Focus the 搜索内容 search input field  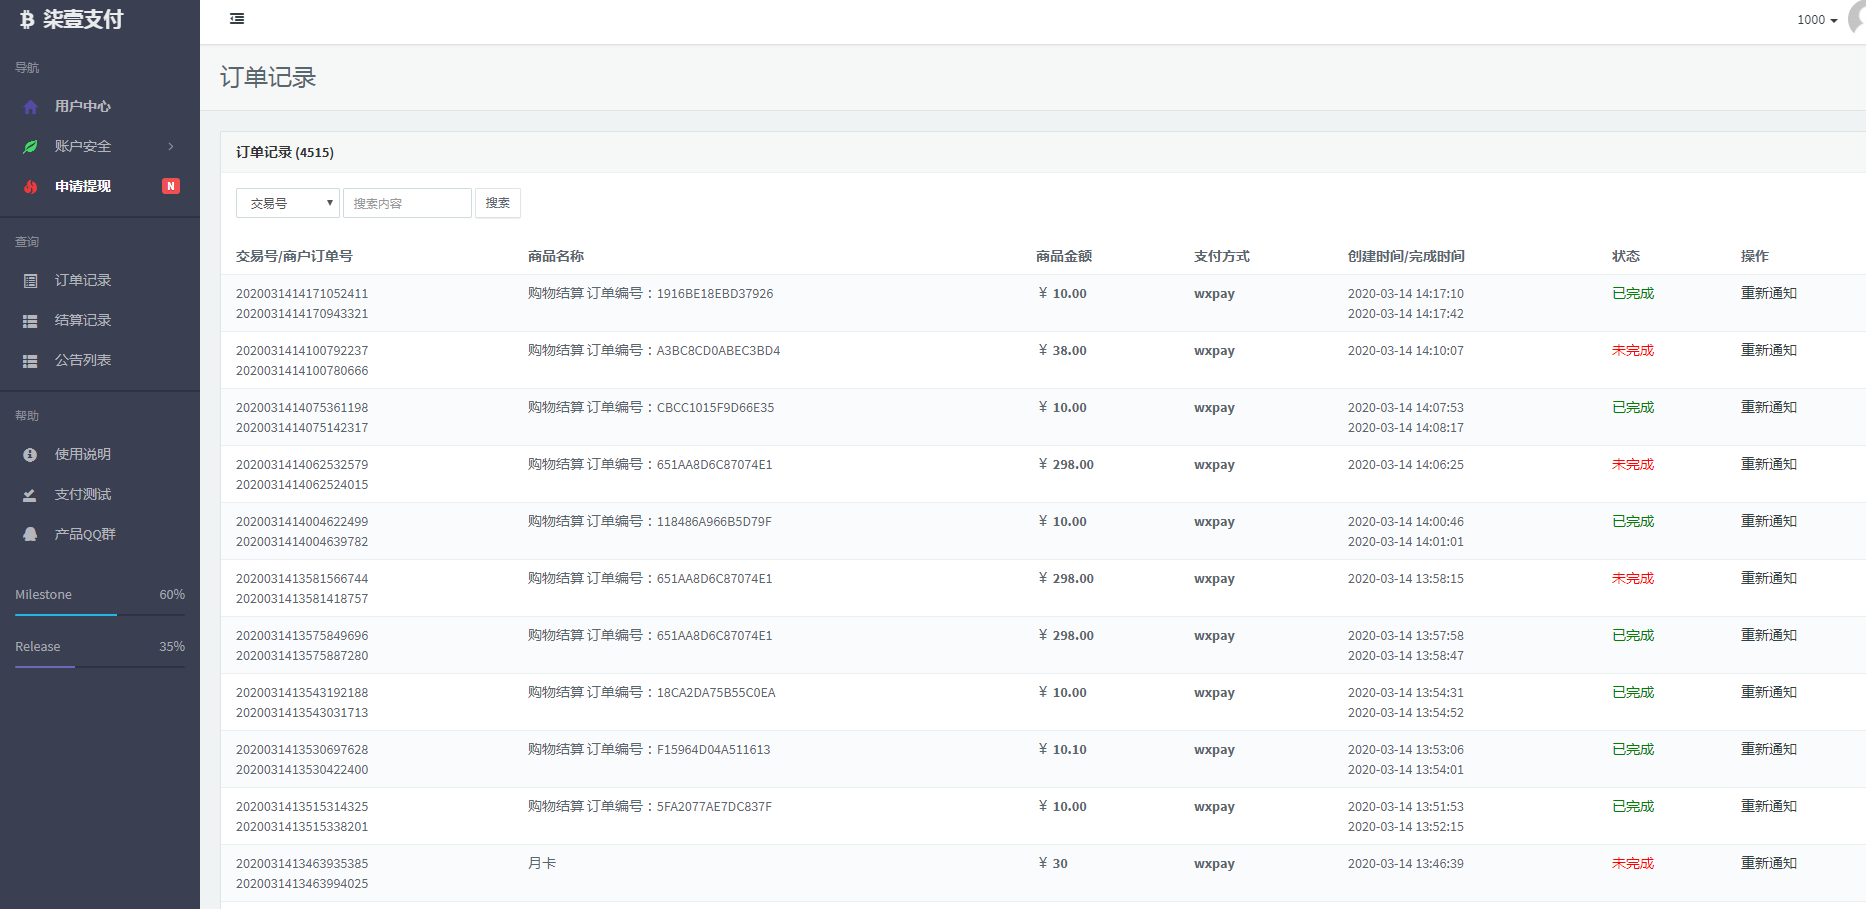[407, 203]
